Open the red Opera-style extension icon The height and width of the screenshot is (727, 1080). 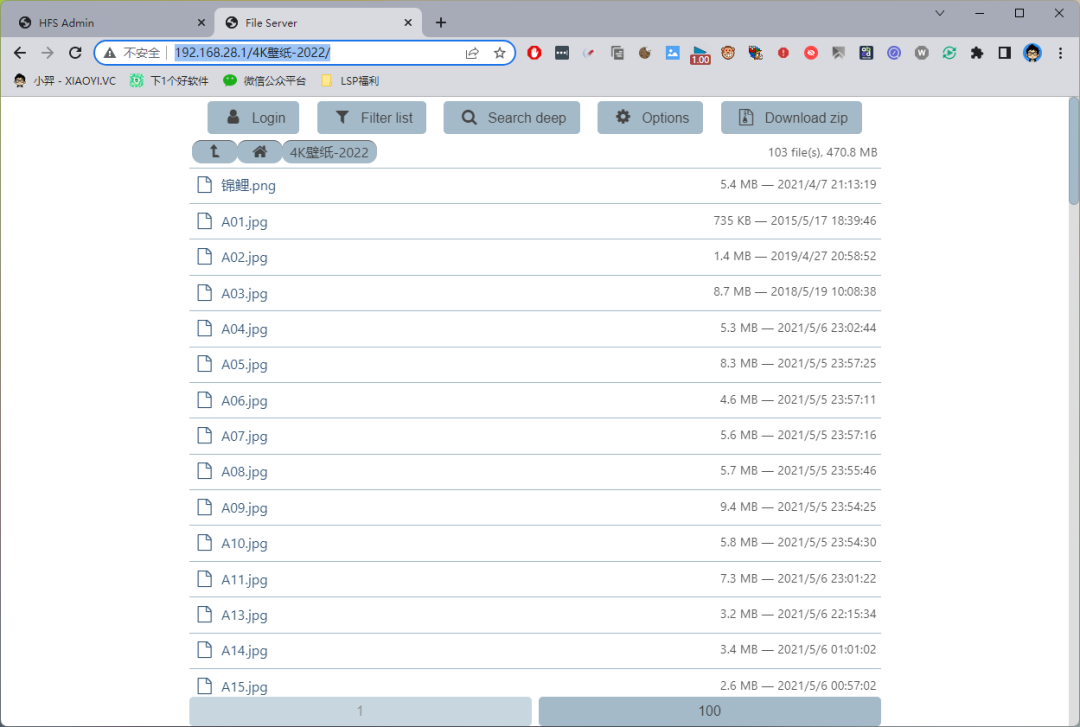[x=534, y=53]
